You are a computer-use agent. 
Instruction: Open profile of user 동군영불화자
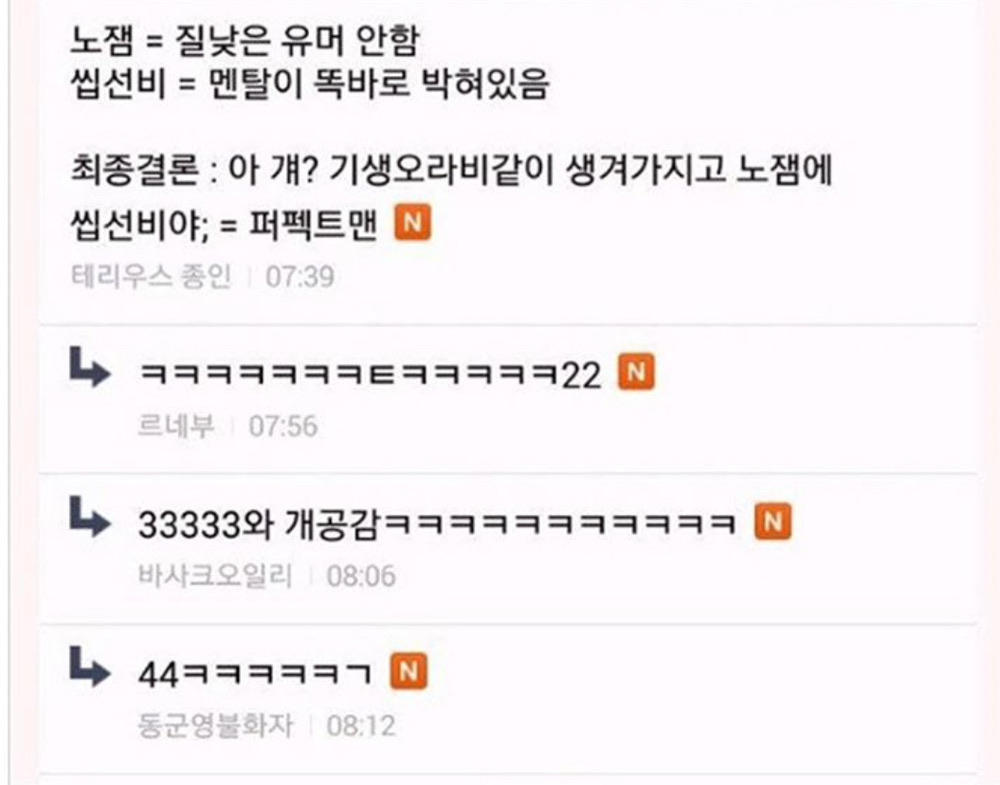[215, 726]
